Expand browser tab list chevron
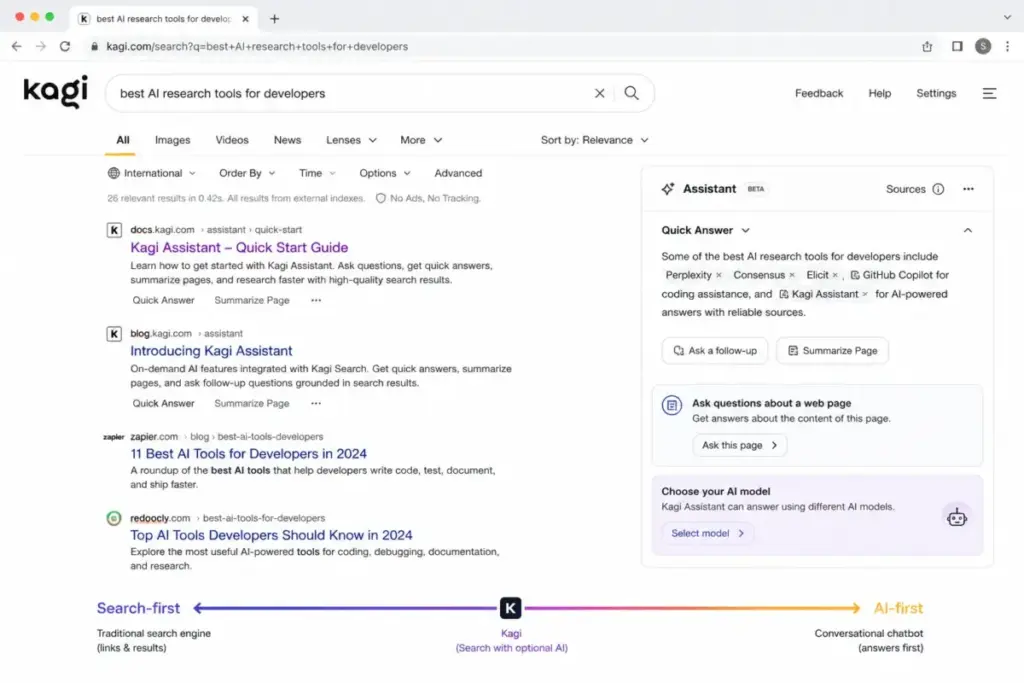This screenshot has width=1024, height=683. tap(1007, 18)
